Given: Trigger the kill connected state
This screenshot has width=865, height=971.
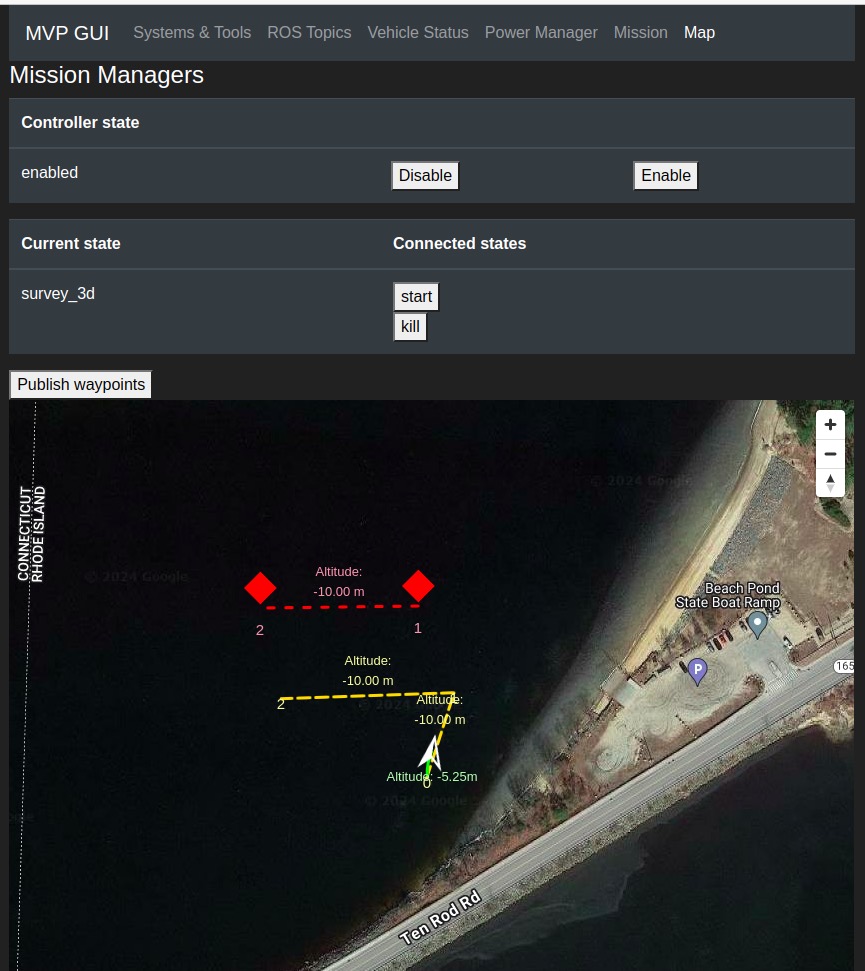Looking at the screenshot, I should 410,326.
